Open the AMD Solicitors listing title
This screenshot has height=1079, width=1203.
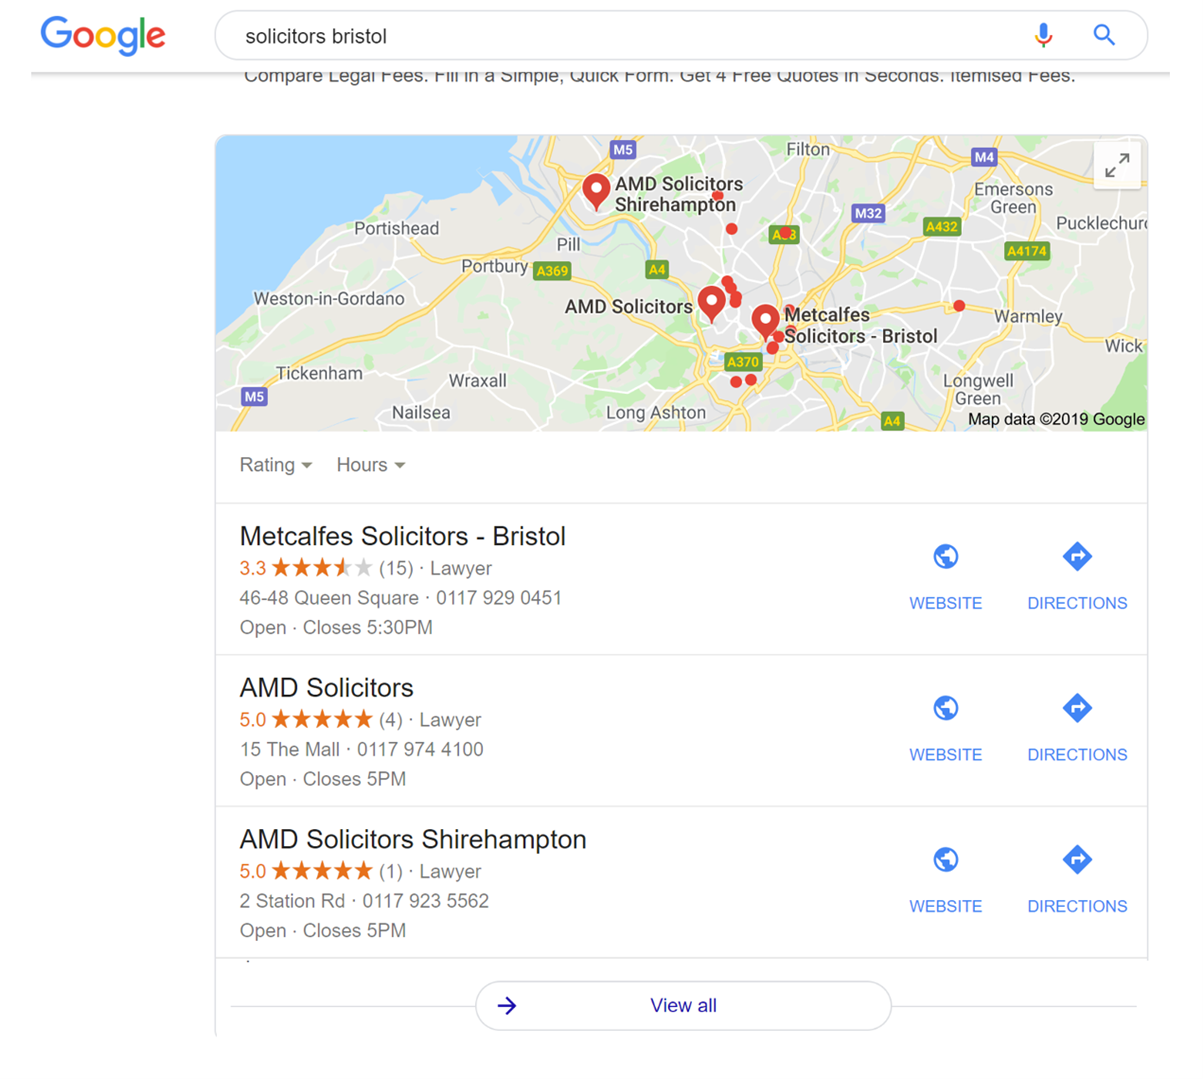[x=326, y=688]
